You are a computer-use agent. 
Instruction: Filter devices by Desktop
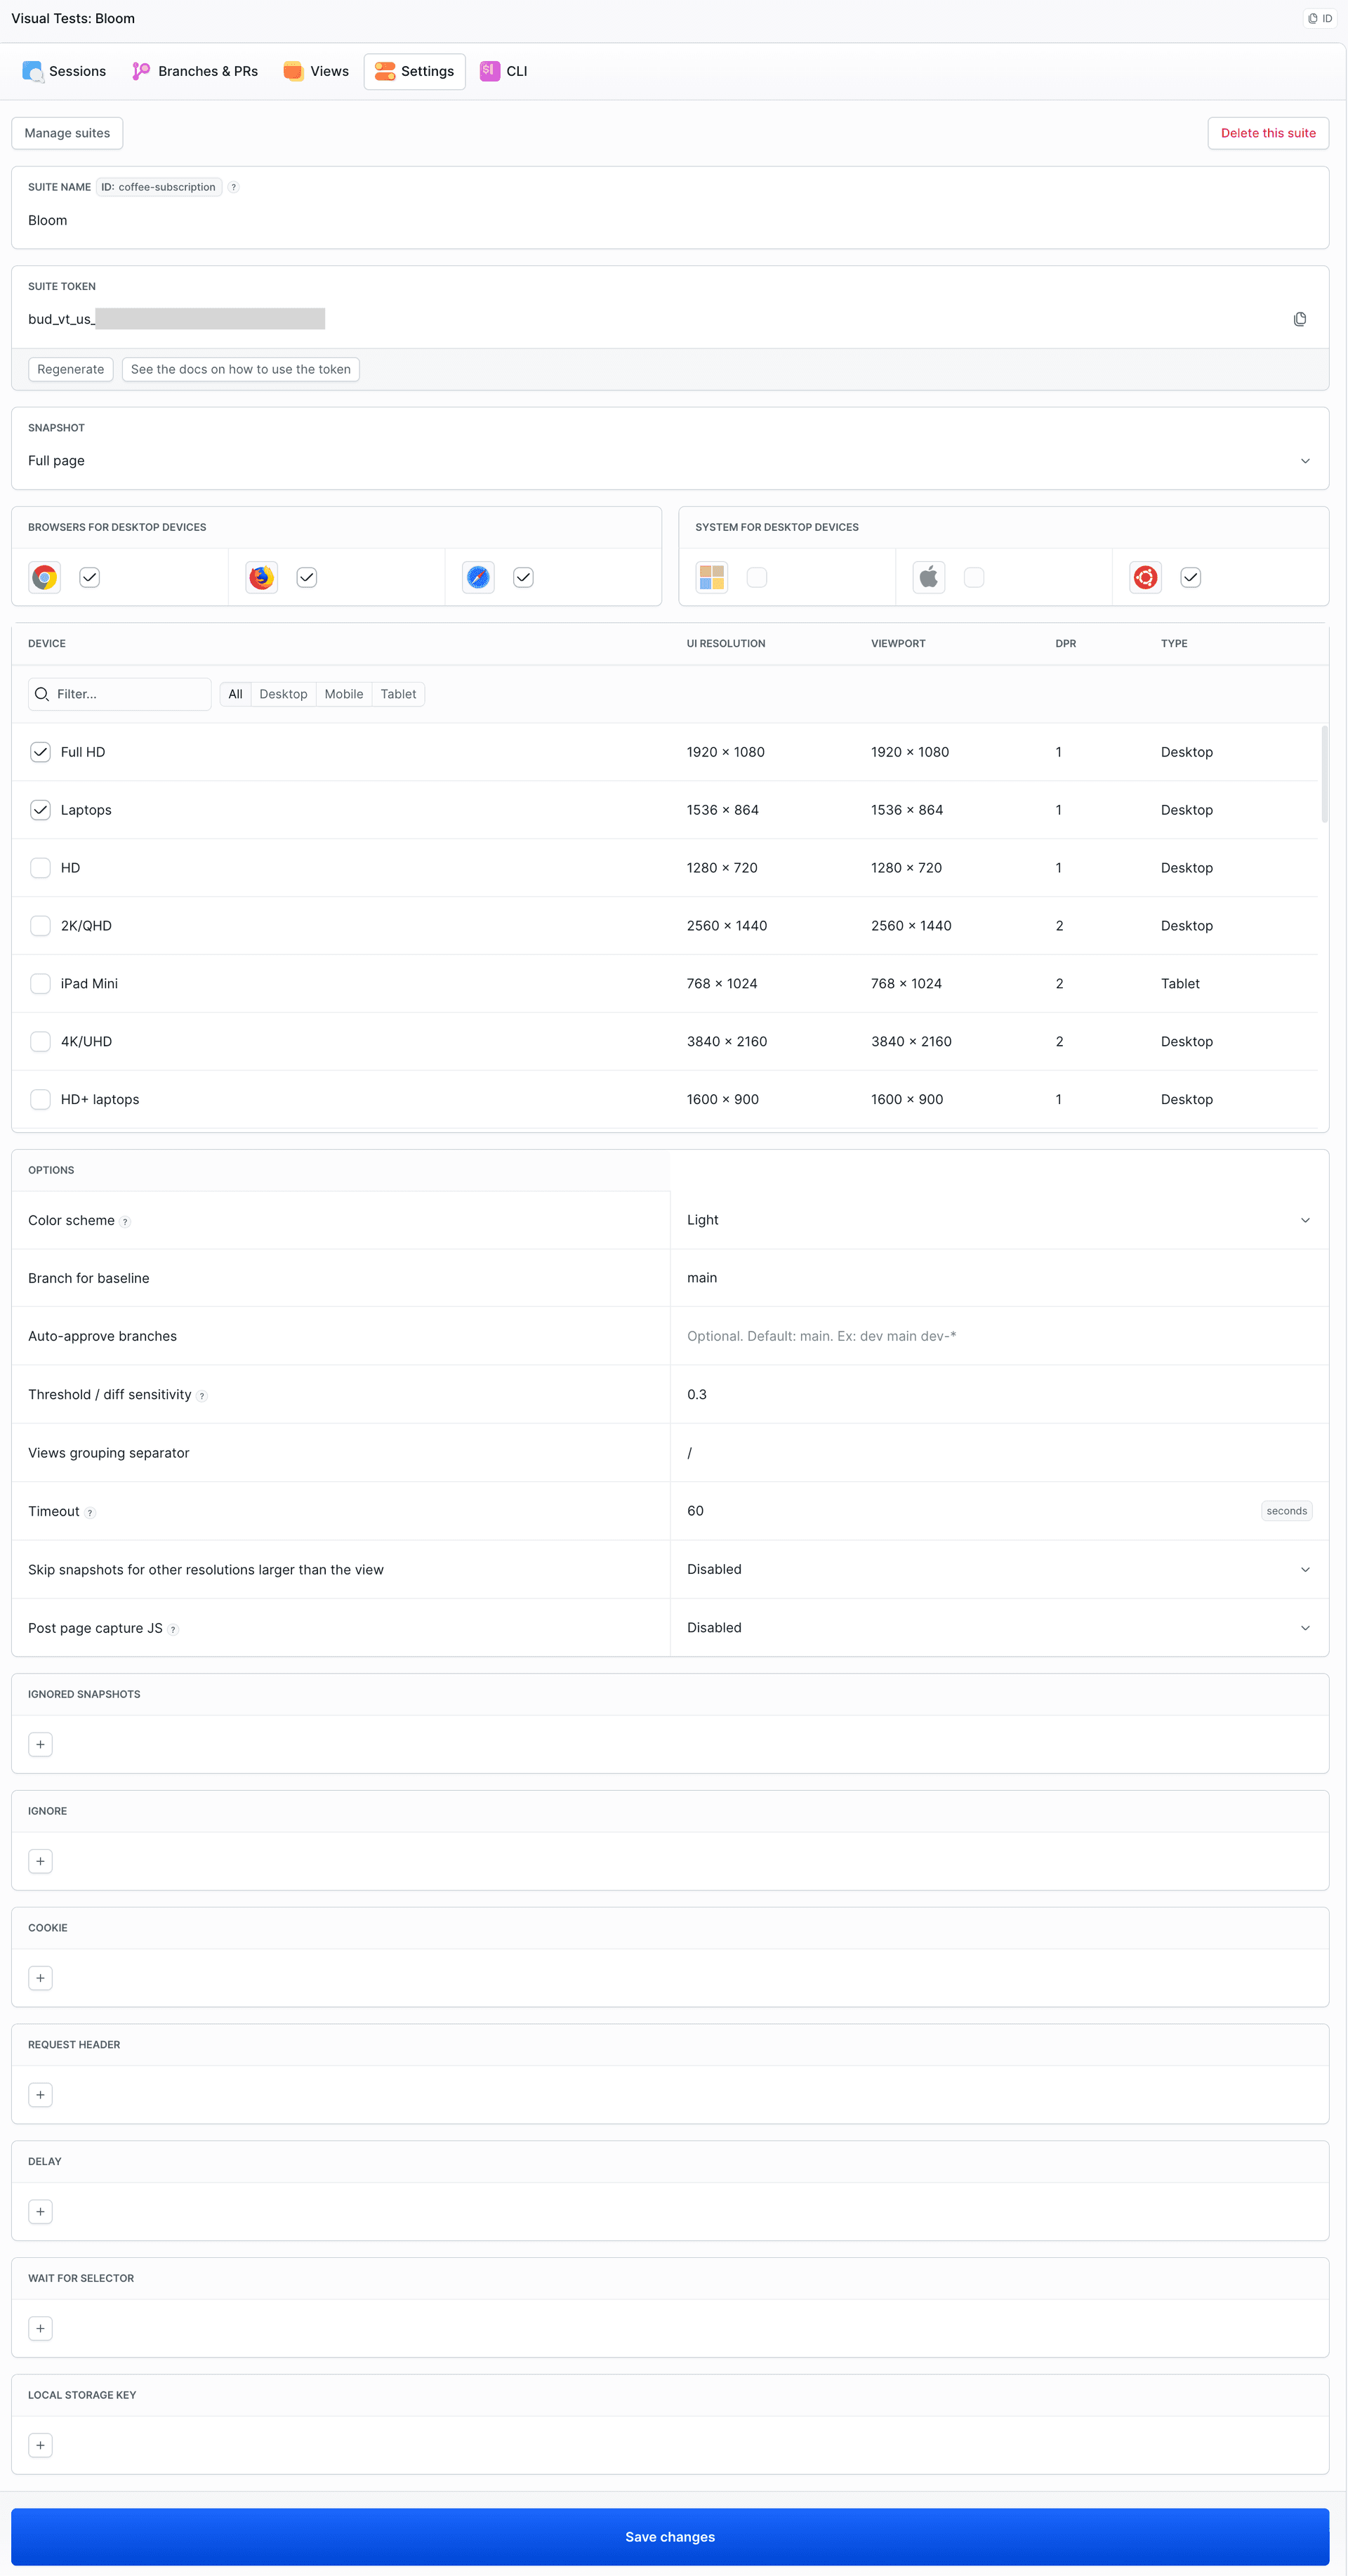[283, 694]
